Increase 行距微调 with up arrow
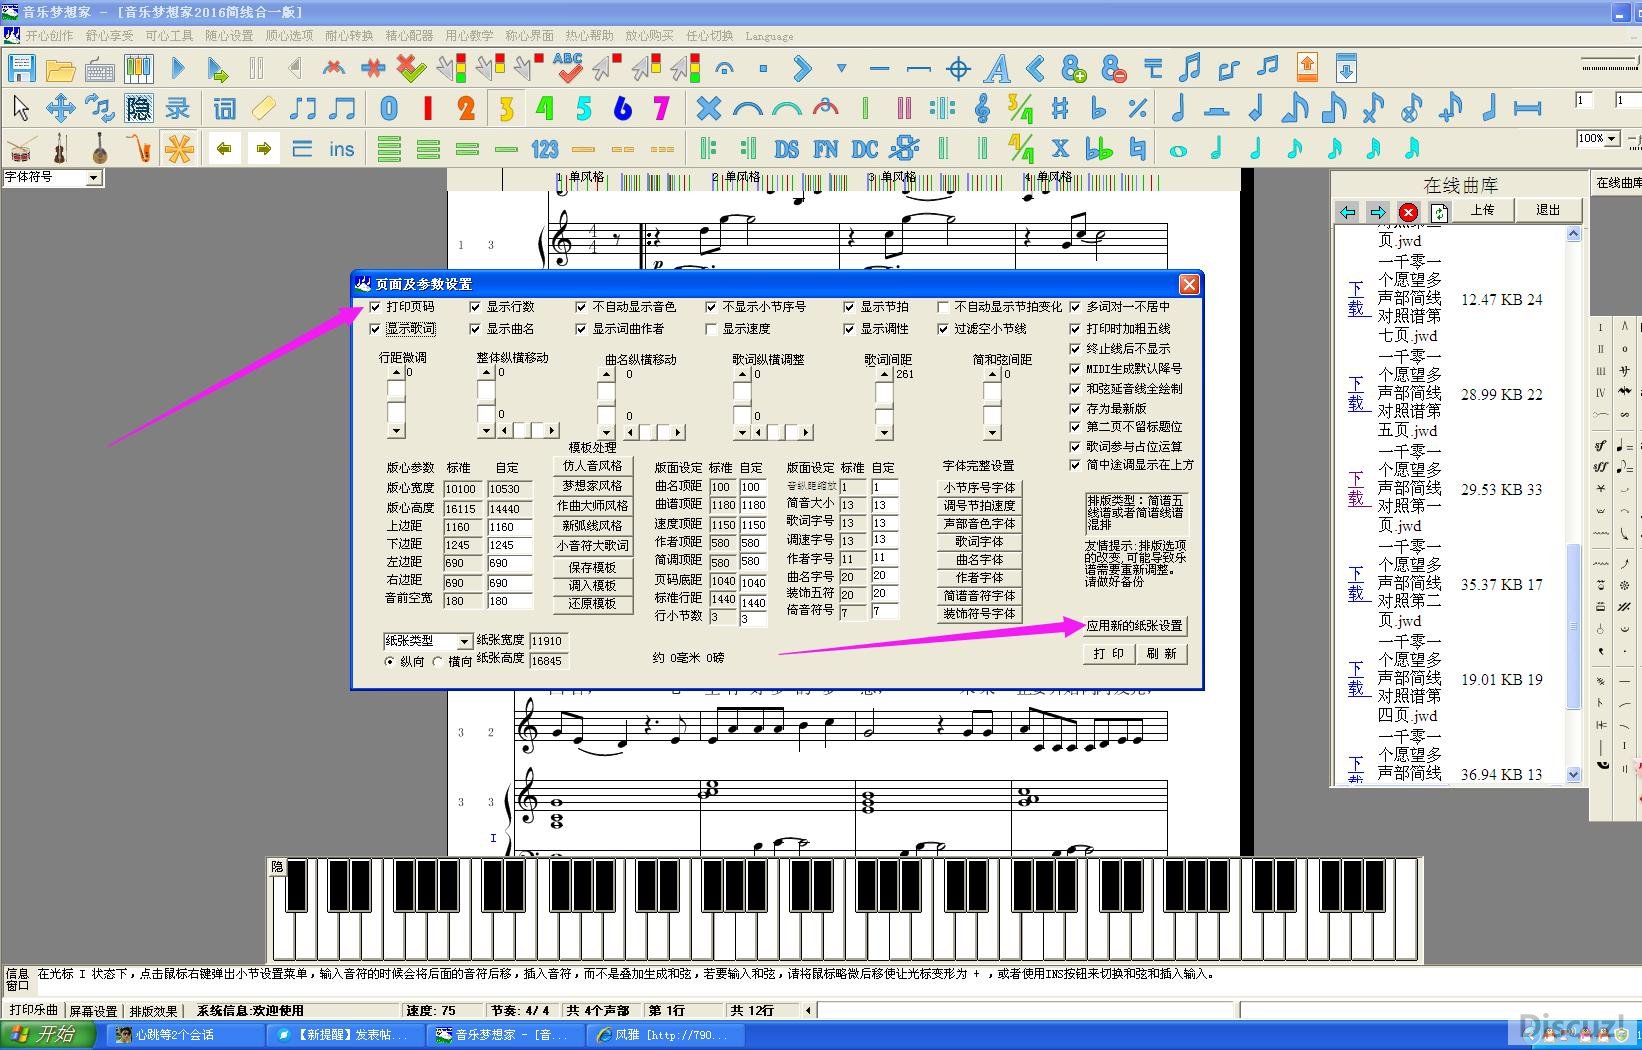 396,374
